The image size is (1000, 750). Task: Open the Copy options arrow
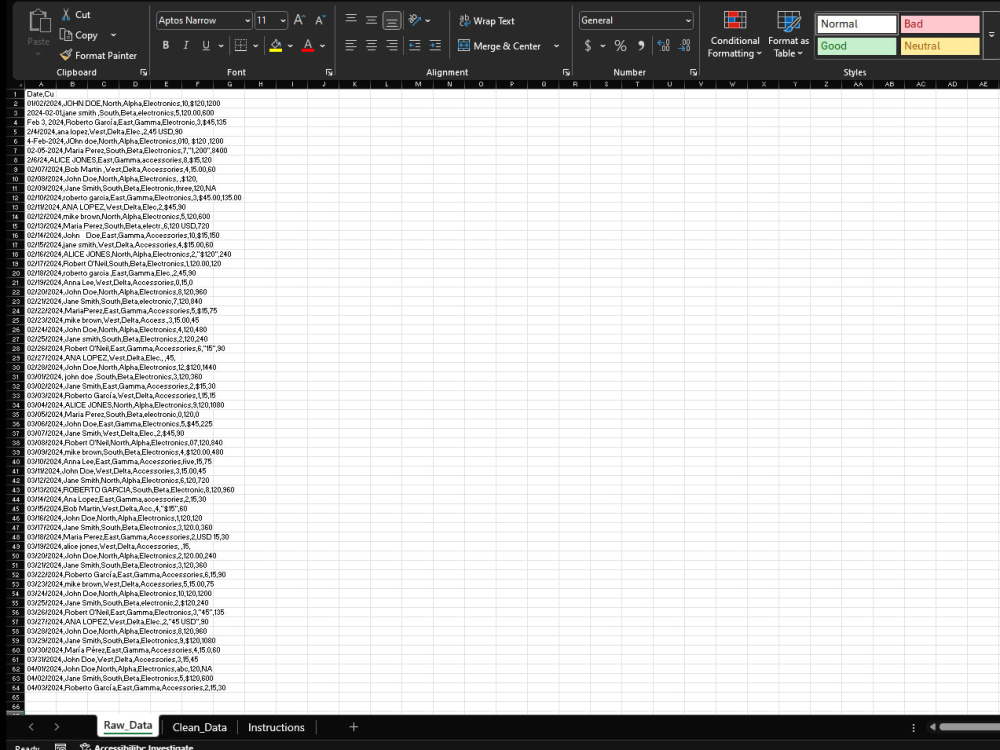pos(114,35)
